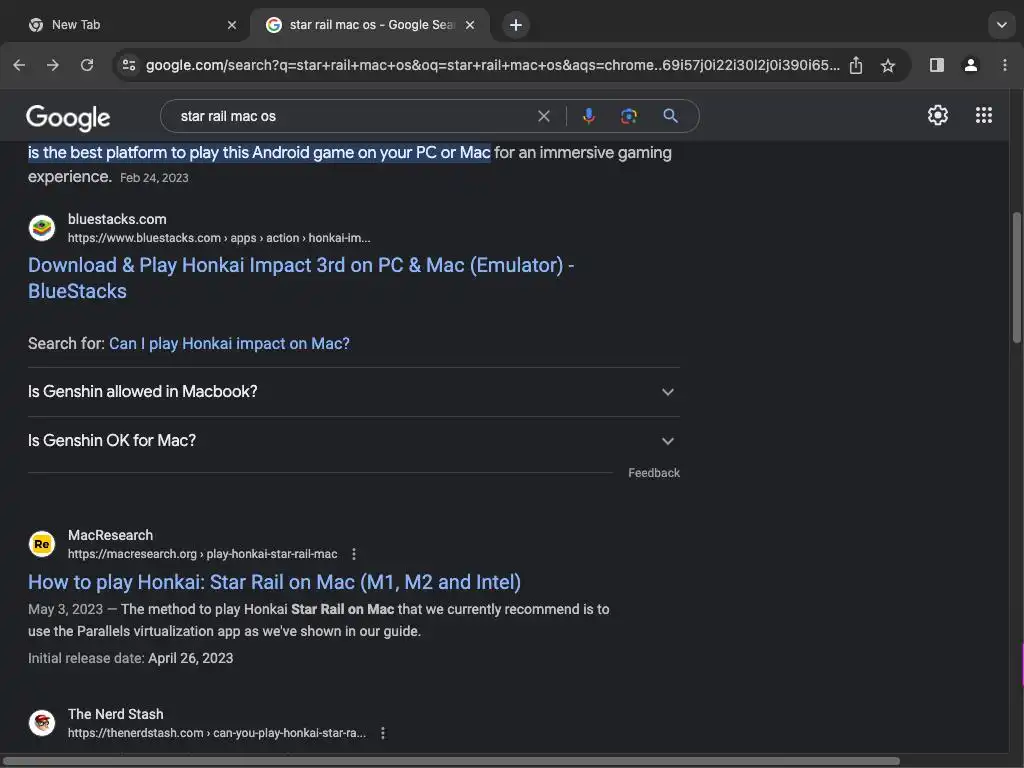This screenshot has width=1024, height=768.
Task: Go forward using the browser forward arrow
Action: click(x=53, y=65)
